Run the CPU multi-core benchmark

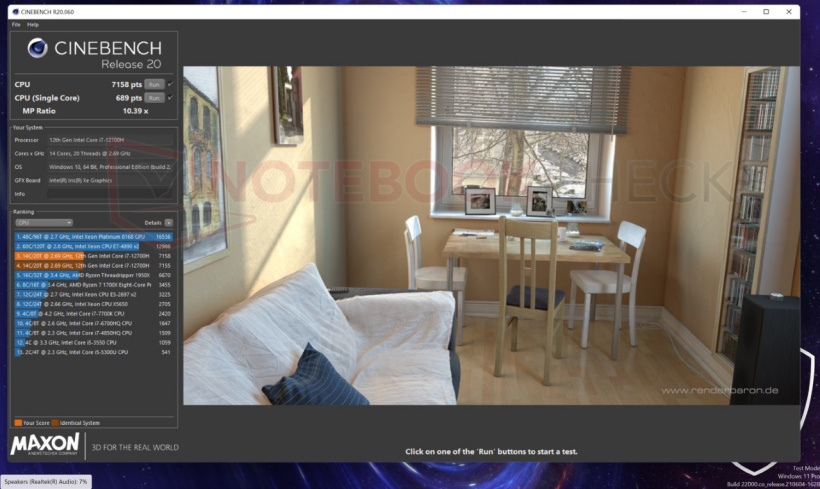[154, 84]
